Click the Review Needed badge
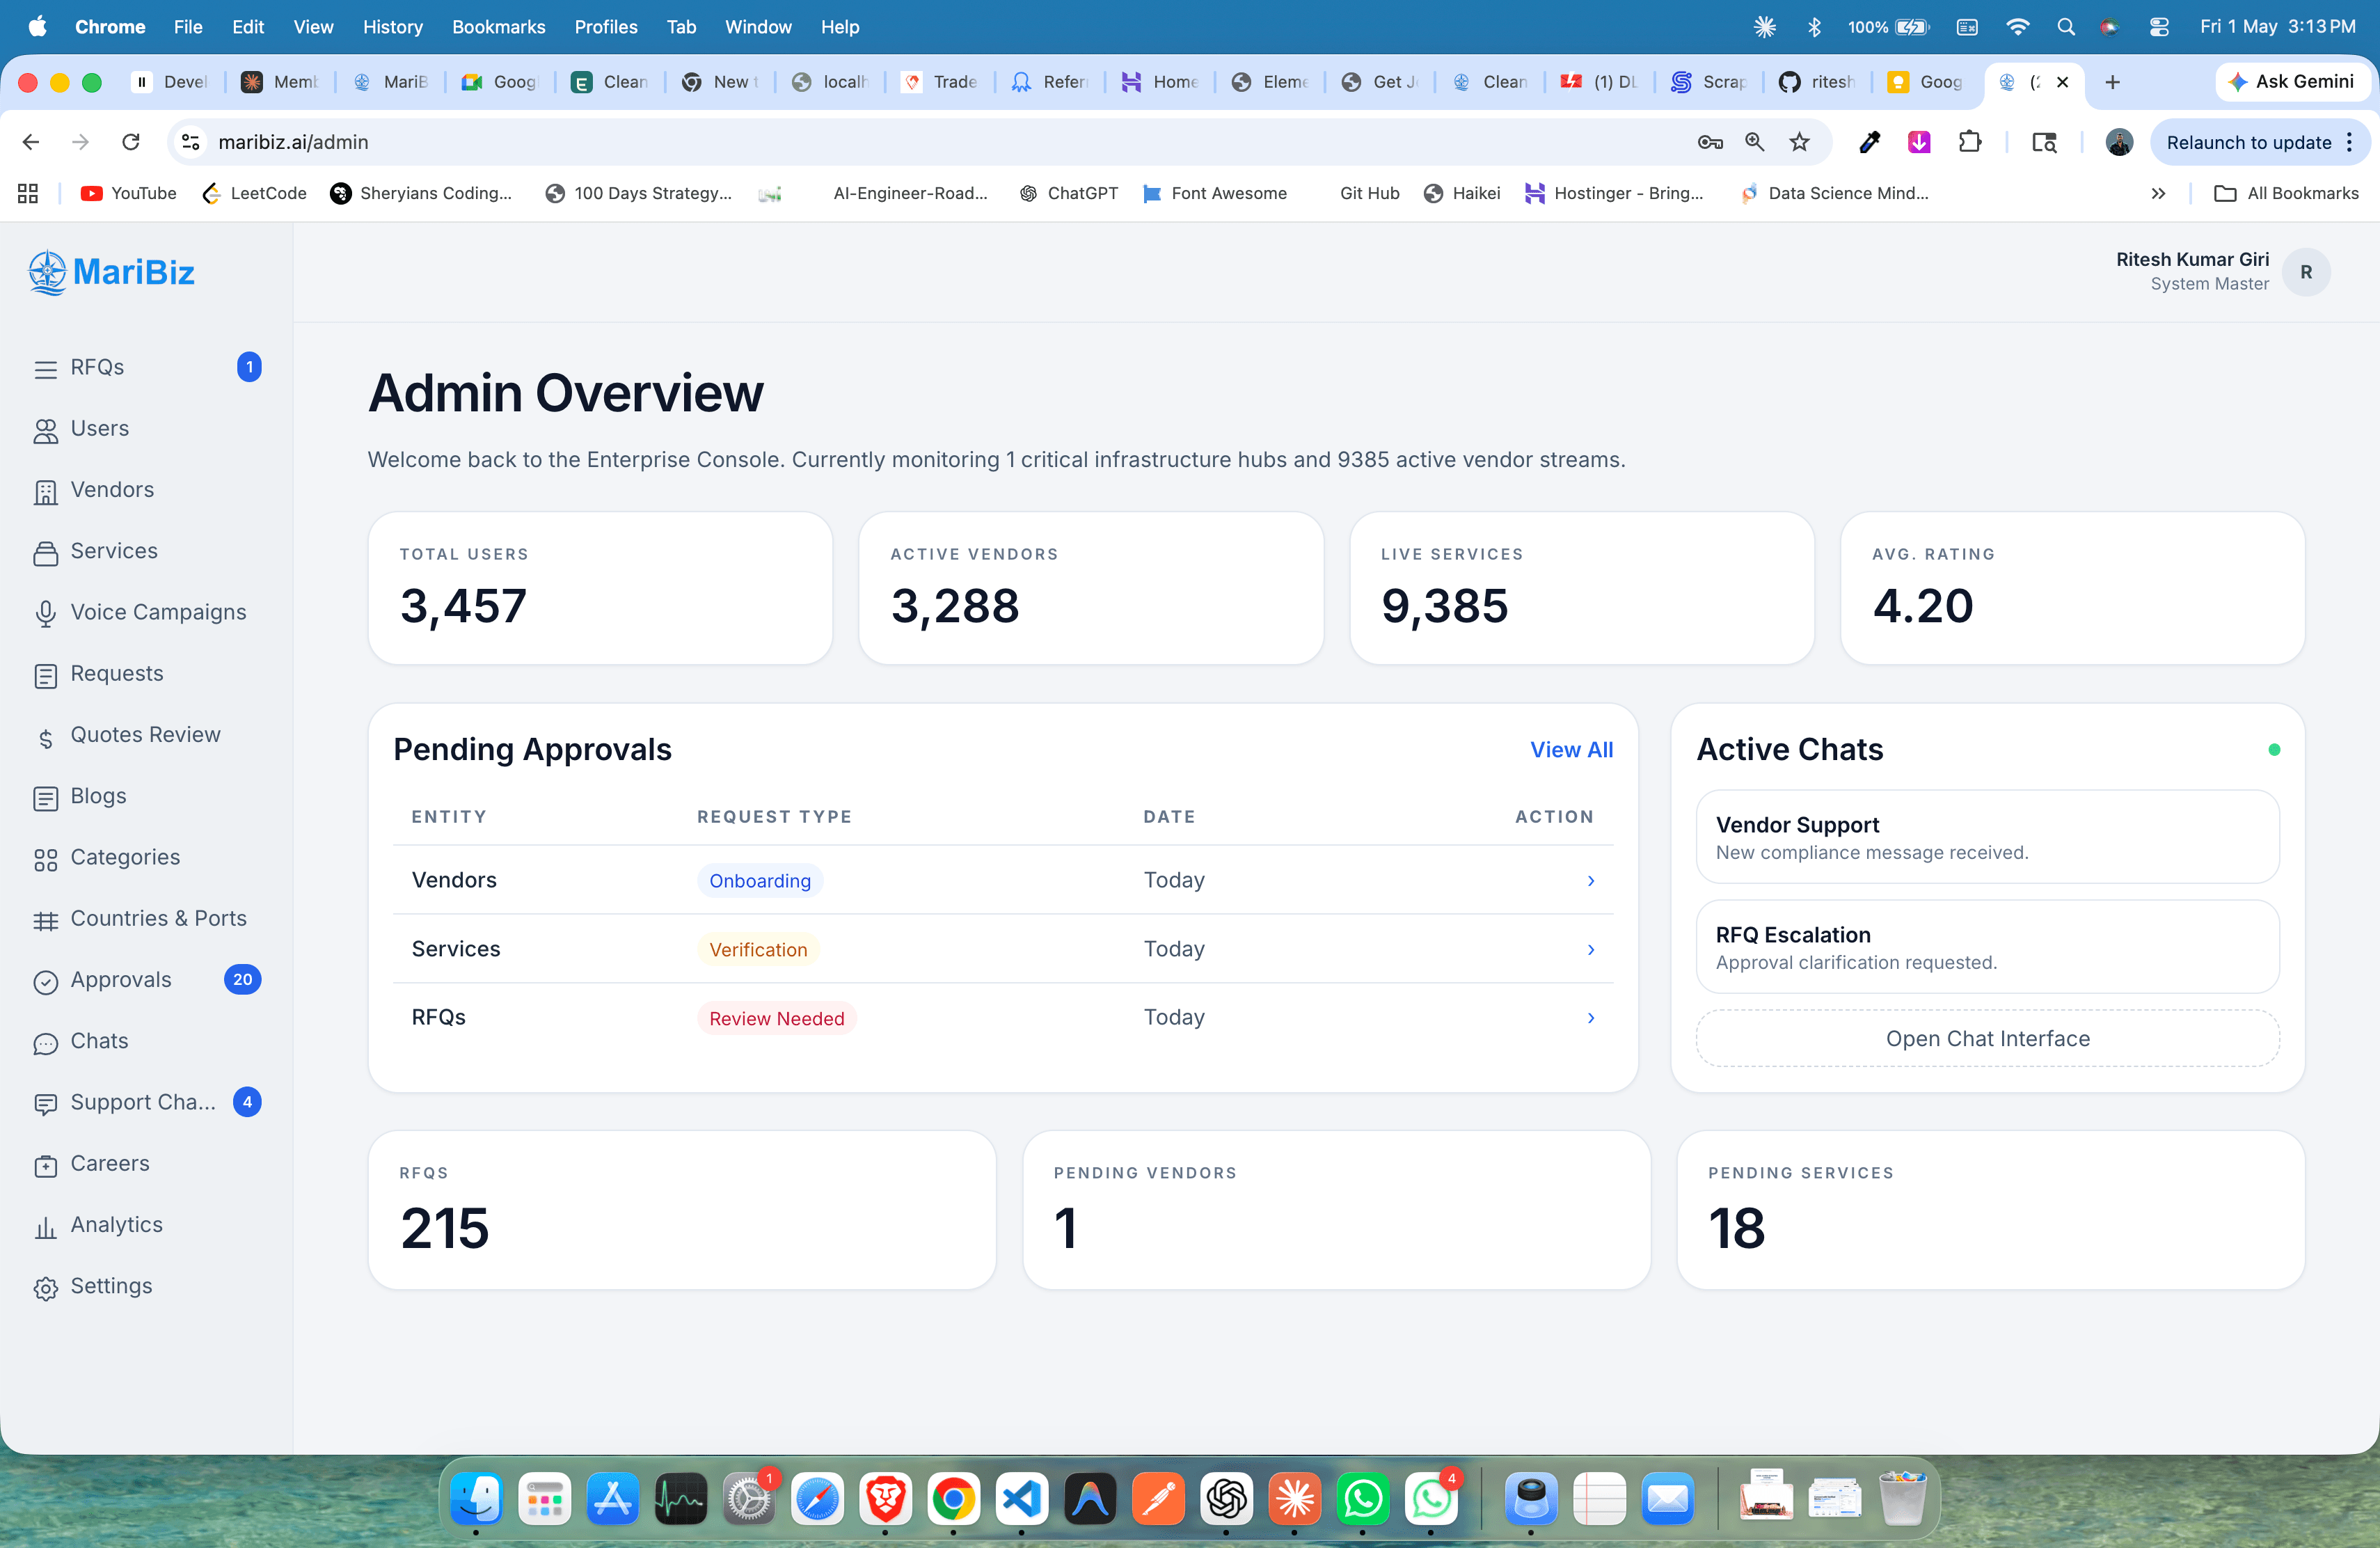Screen dimensions: 2380x1548 (x=776, y=1018)
